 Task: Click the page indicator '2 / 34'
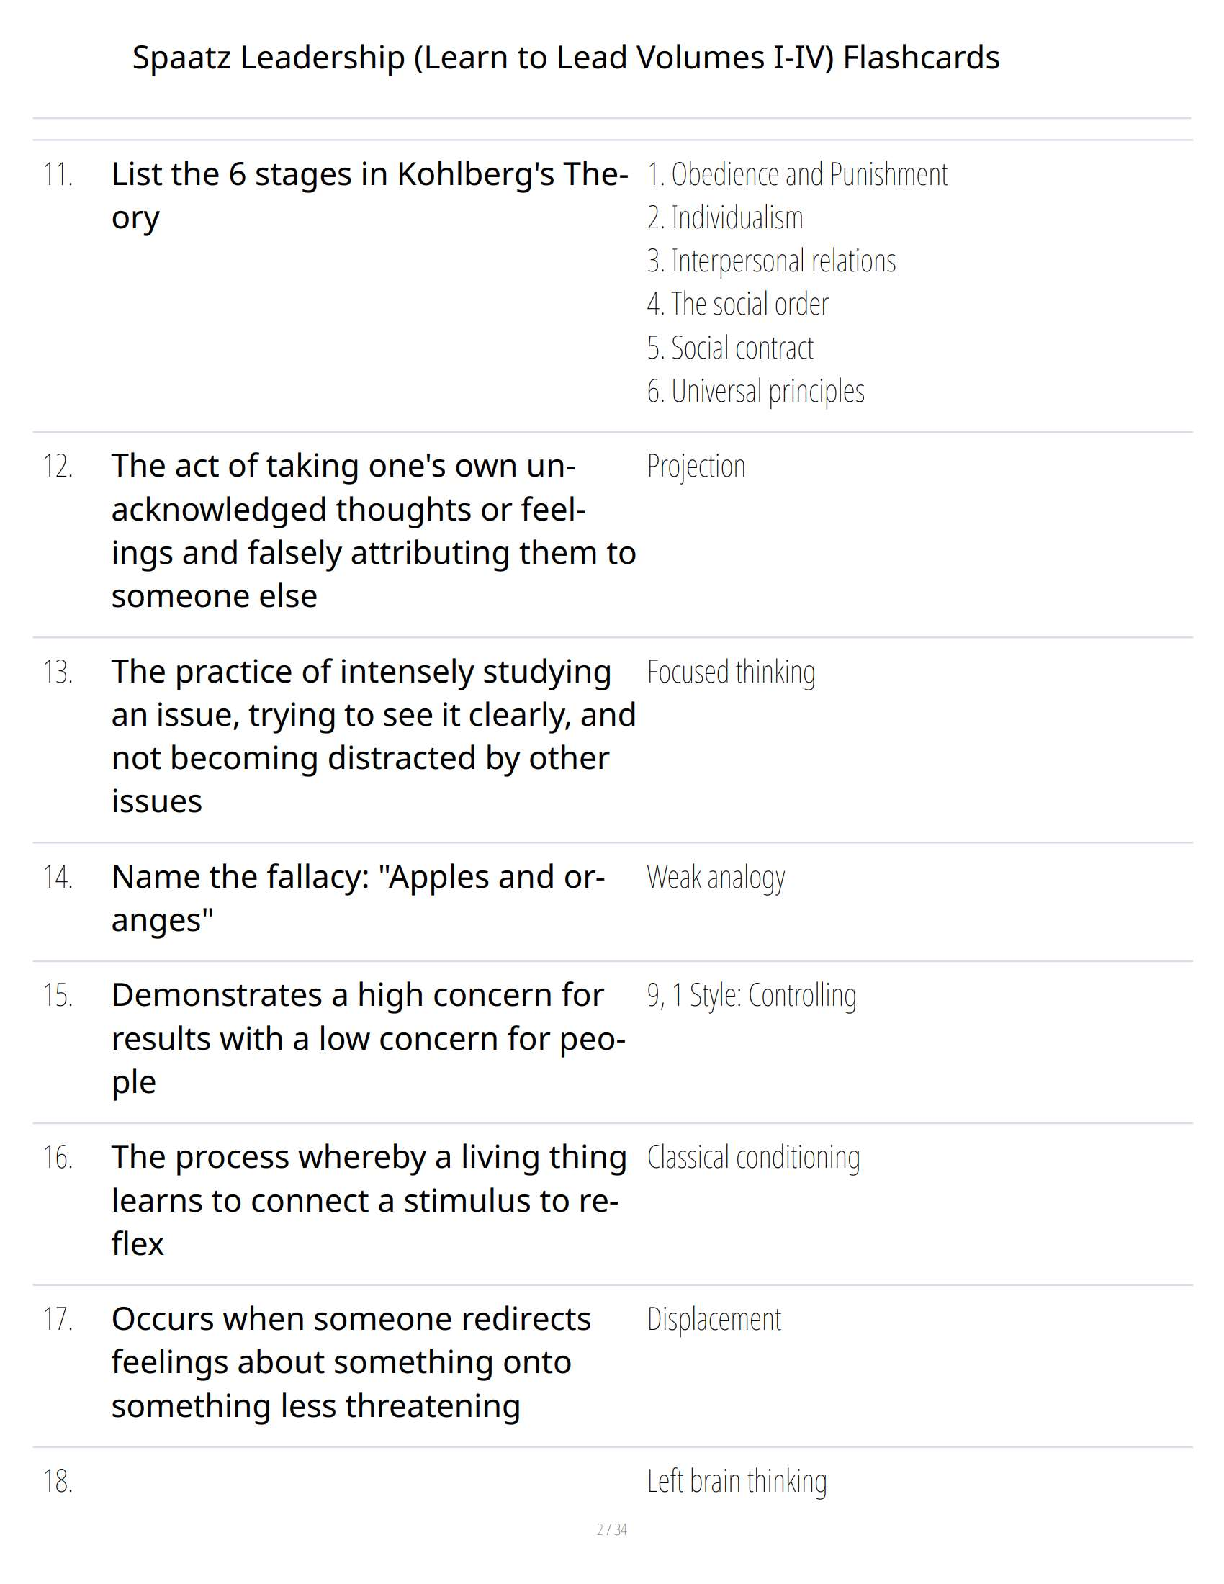[x=612, y=1529]
